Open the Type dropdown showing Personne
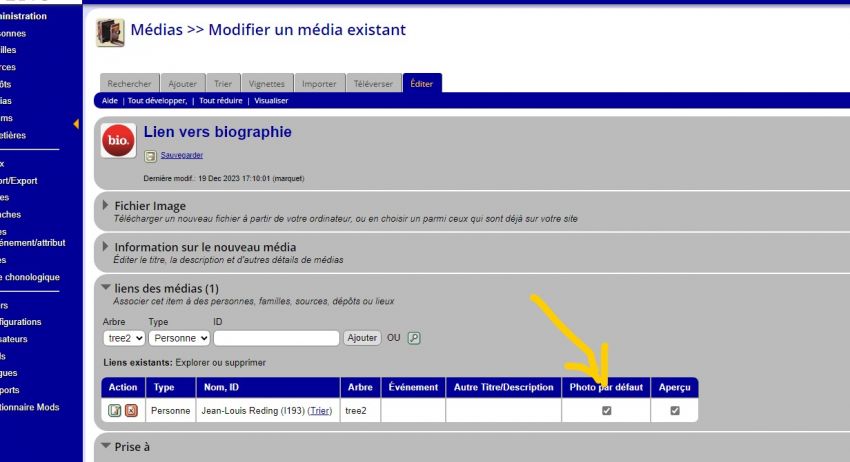Image resolution: width=850 pixels, height=462 pixels. pos(179,338)
